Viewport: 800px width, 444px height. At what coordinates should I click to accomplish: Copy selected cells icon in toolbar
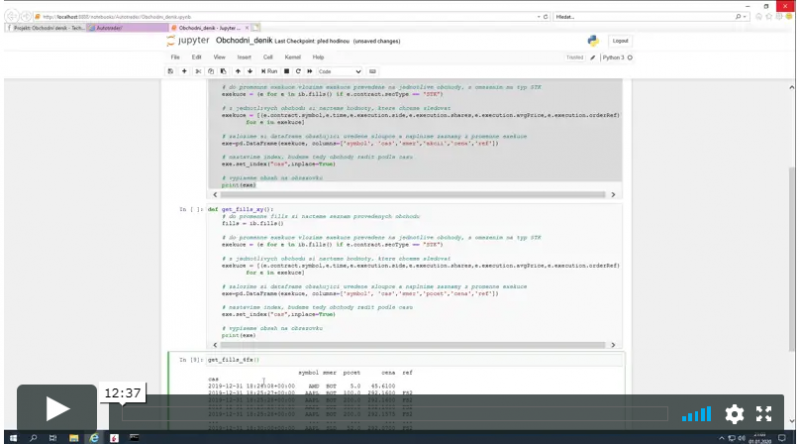tap(211, 71)
